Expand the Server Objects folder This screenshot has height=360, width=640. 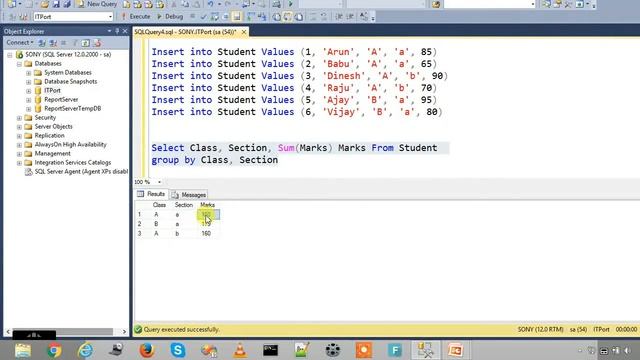(19, 127)
